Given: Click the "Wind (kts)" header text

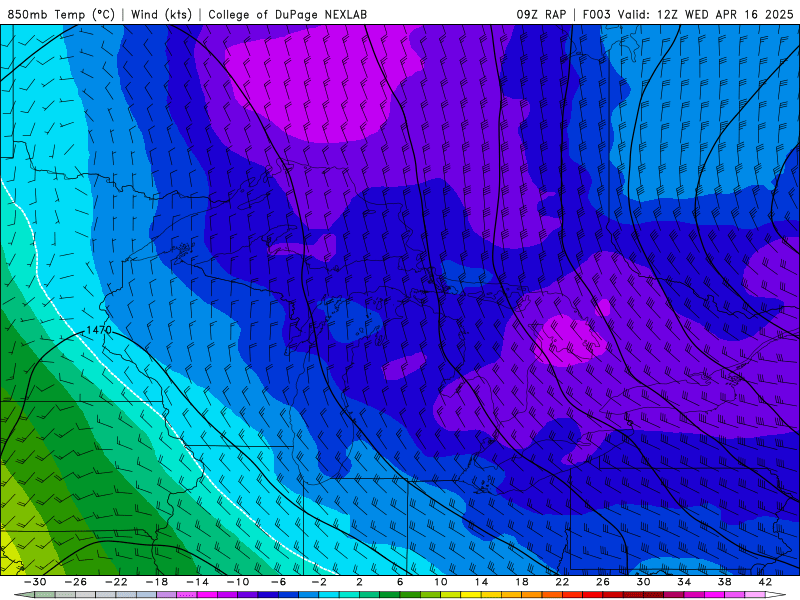Looking at the screenshot, I should [161, 14].
